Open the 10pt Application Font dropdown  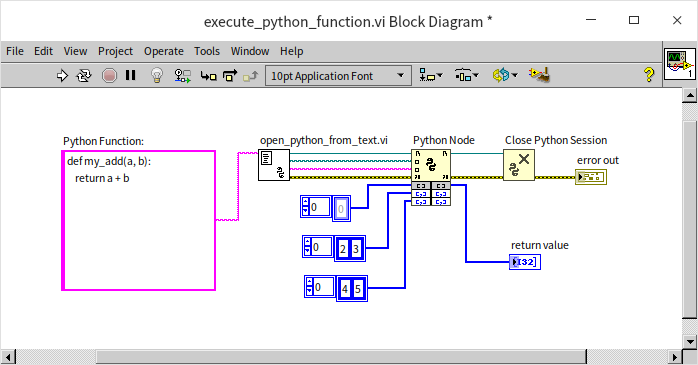(x=337, y=76)
